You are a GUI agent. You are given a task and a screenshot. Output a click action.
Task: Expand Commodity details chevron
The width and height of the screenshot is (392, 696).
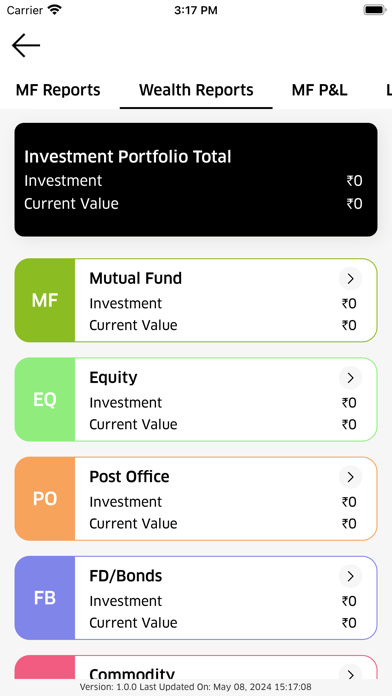[350, 672]
